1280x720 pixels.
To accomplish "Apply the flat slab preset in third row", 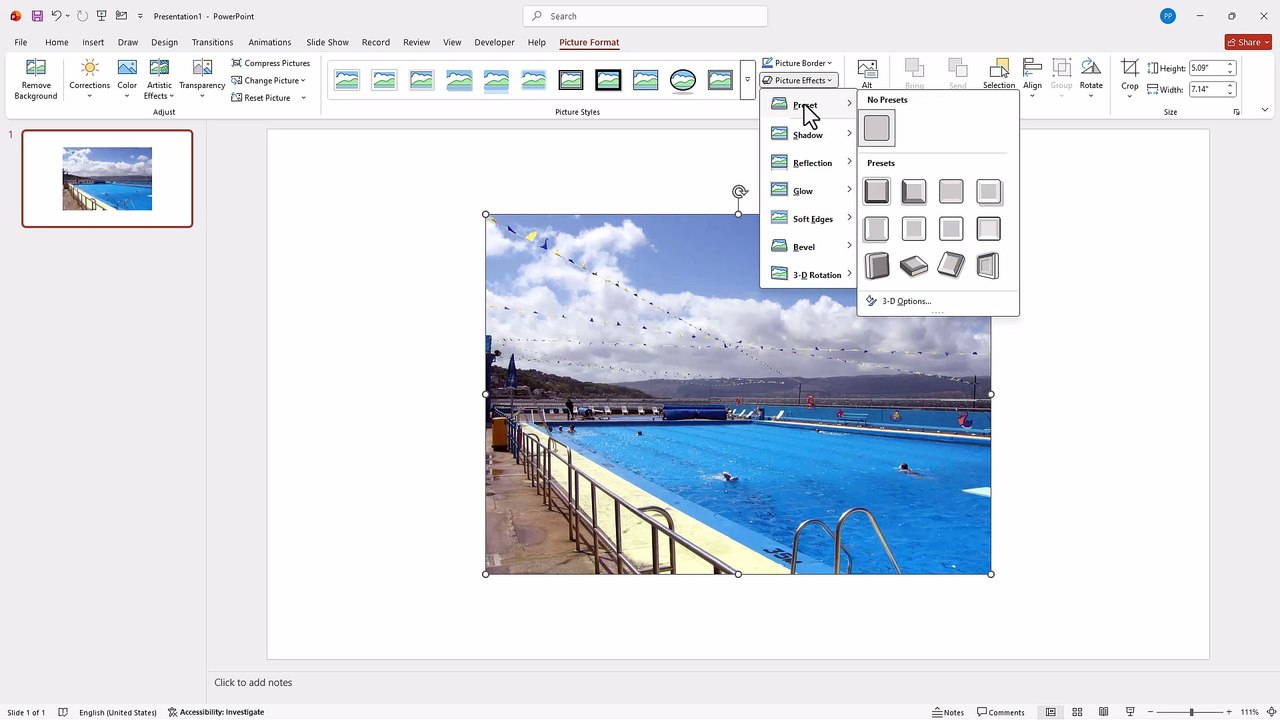I will (913, 266).
